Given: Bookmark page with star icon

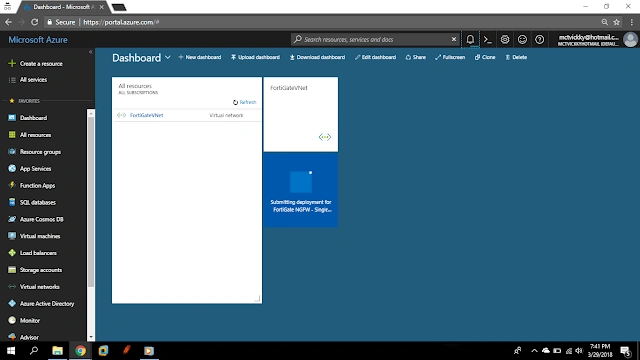Looking at the screenshot, I should tap(617, 22).
